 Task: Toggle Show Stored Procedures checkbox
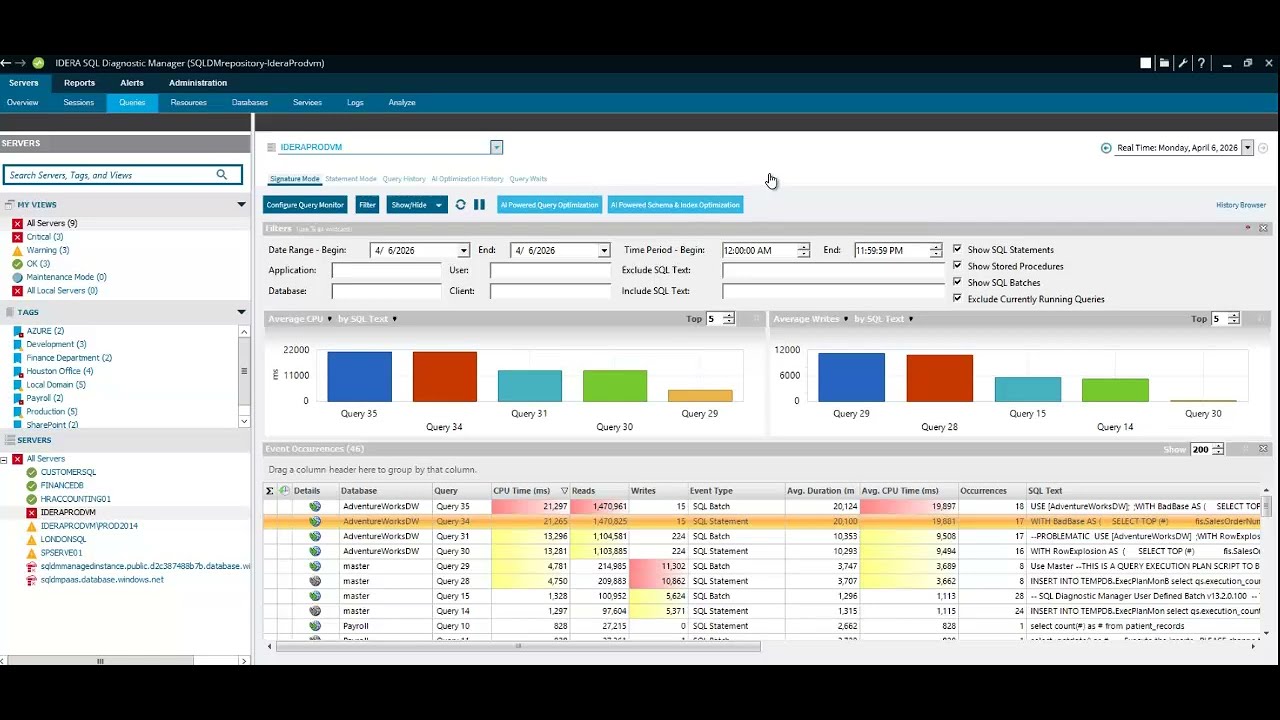(957, 266)
